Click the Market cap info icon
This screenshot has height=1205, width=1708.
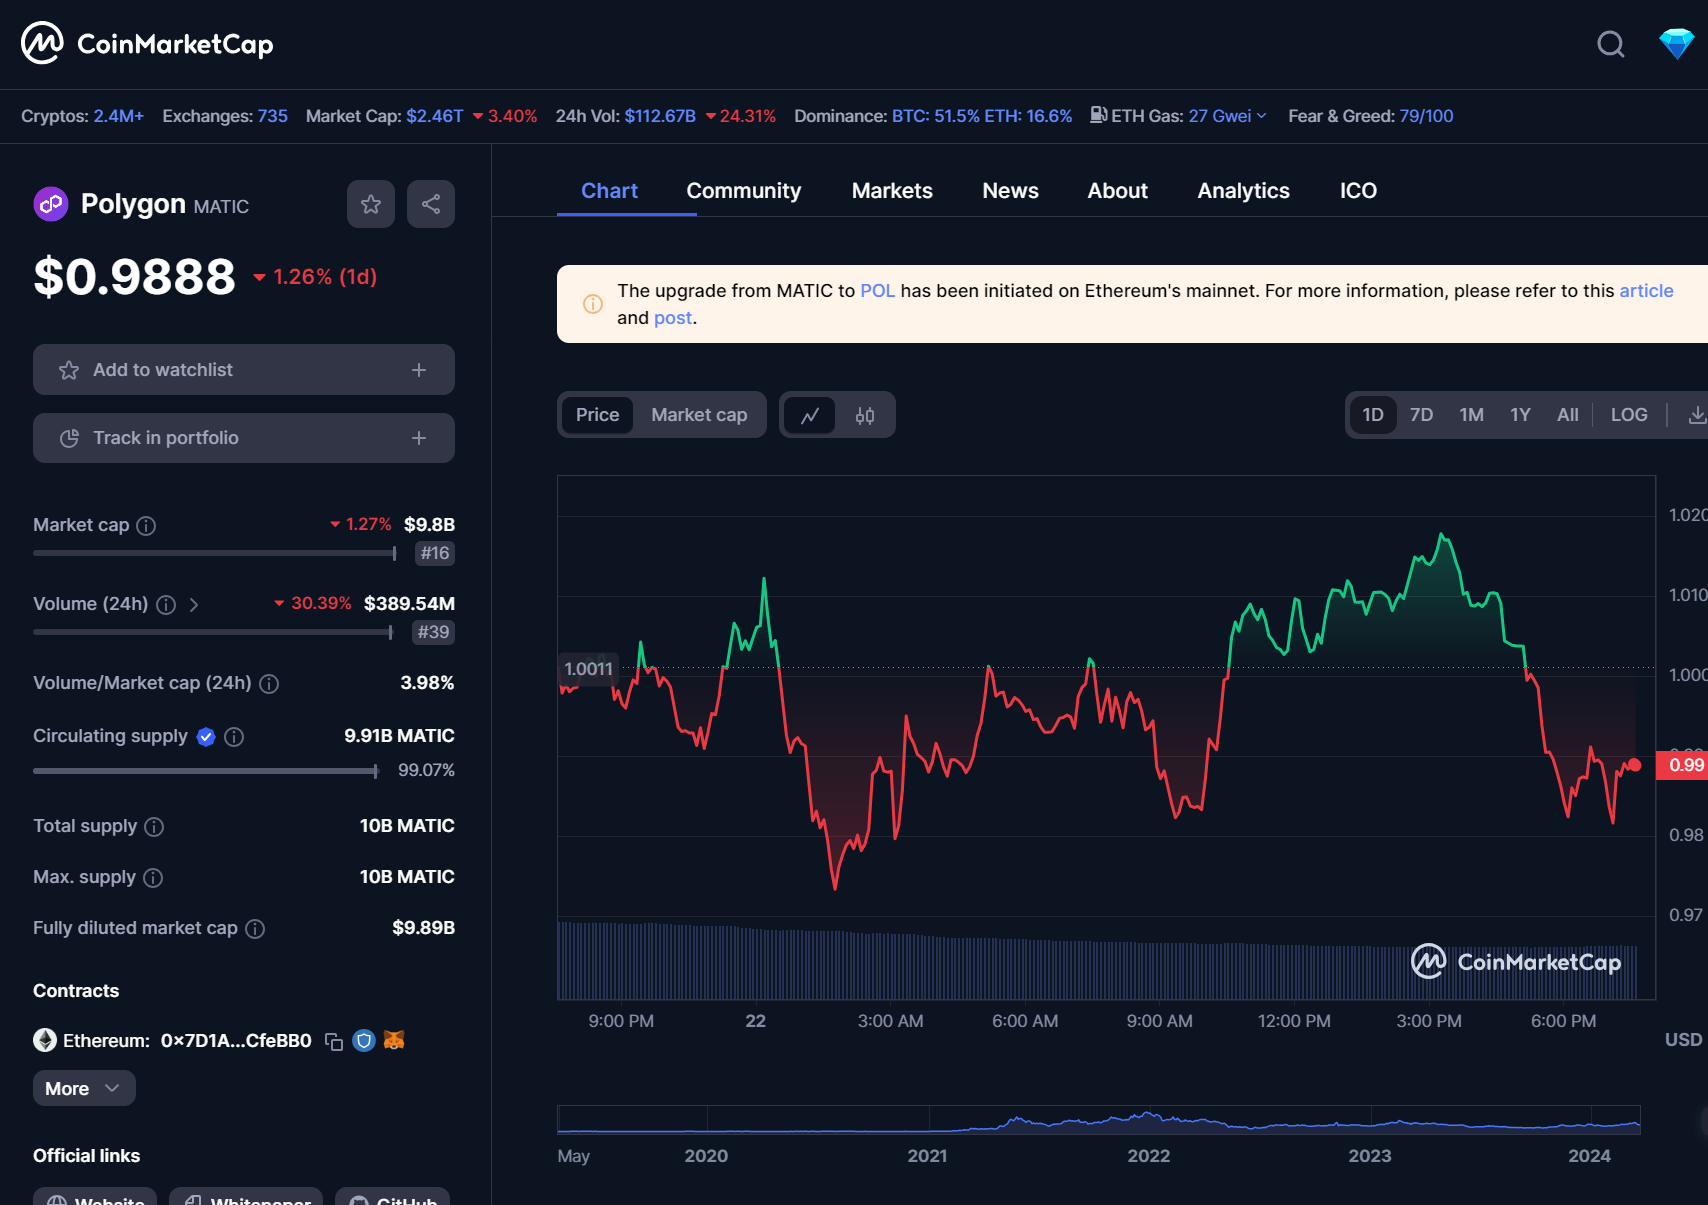click(146, 526)
